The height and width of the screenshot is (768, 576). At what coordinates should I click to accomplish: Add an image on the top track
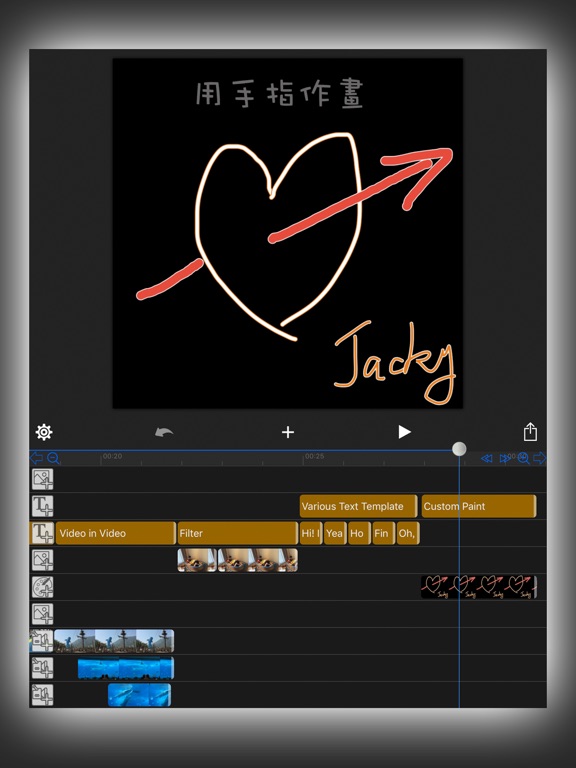coord(43,480)
